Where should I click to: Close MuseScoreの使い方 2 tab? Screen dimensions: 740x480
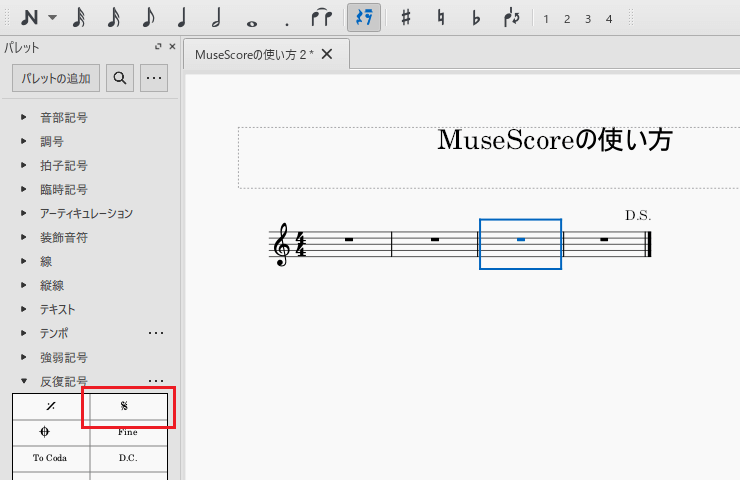point(327,54)
